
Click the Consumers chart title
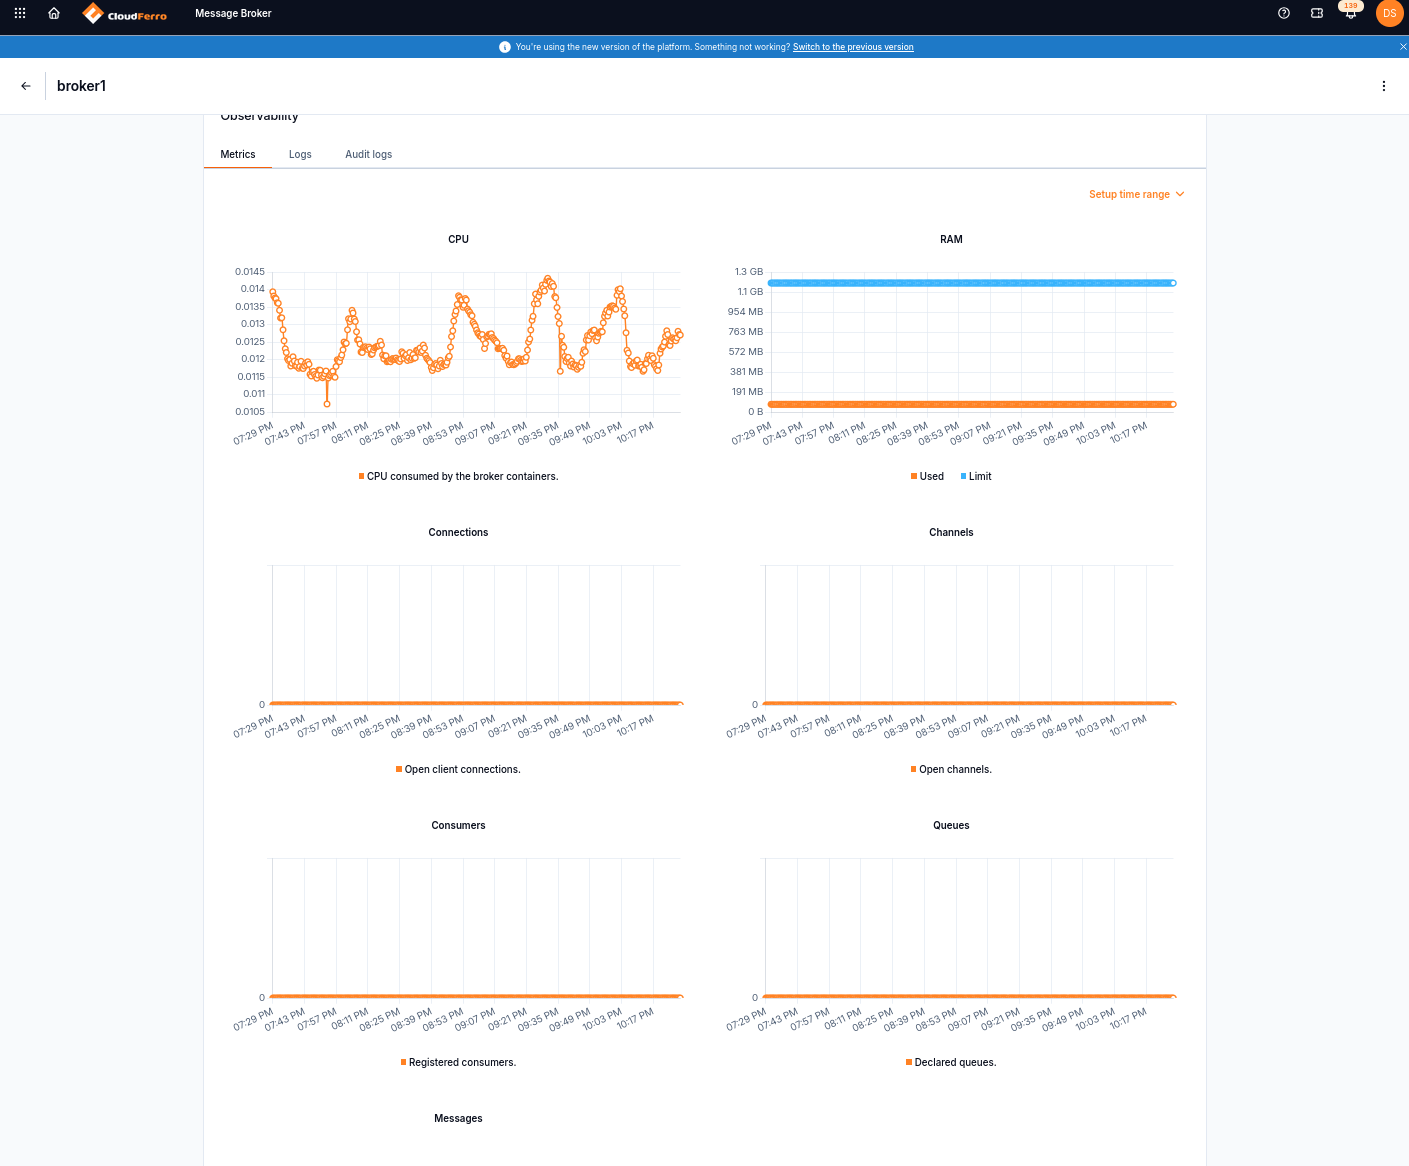(459, 825)
